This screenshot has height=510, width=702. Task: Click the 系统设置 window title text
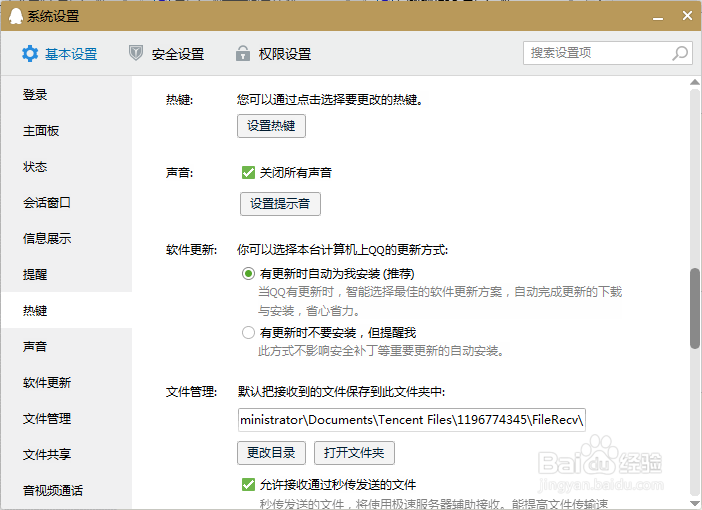[x=53, y=17]
